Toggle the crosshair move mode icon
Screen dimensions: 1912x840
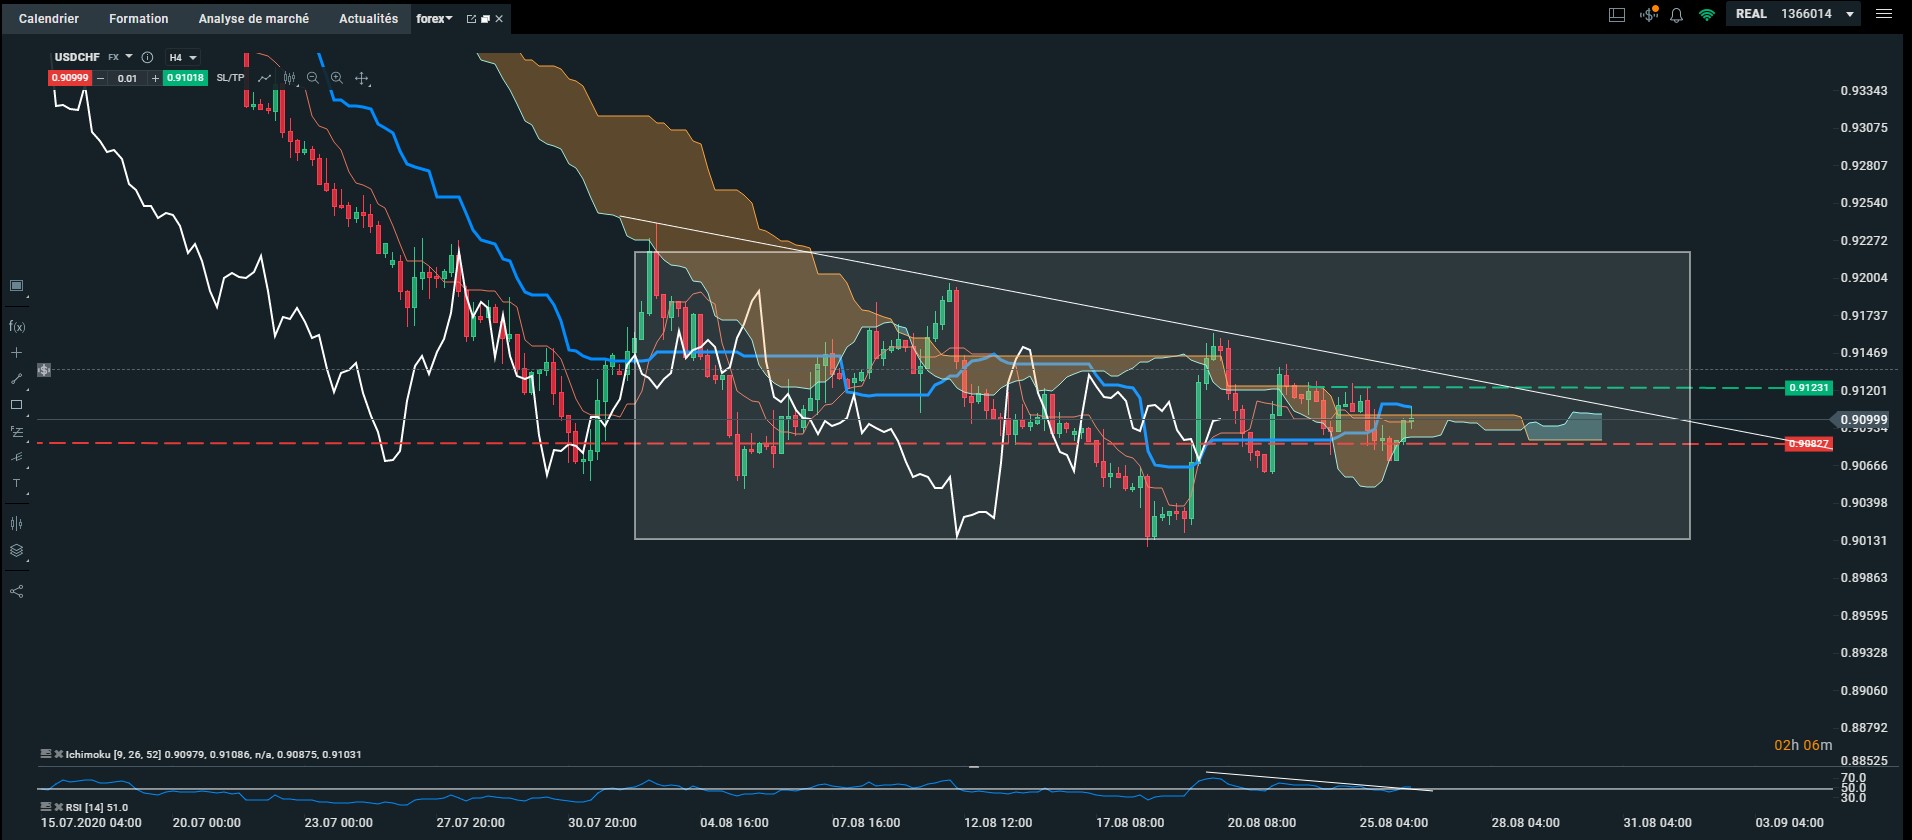(362, 78)
